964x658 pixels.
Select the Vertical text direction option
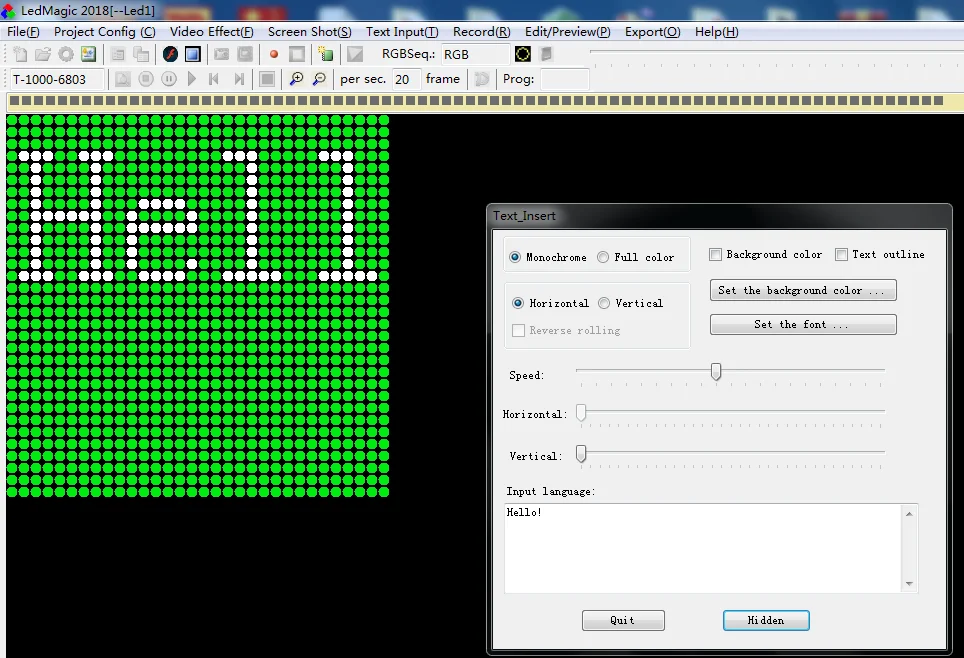(x=604, y=303)
